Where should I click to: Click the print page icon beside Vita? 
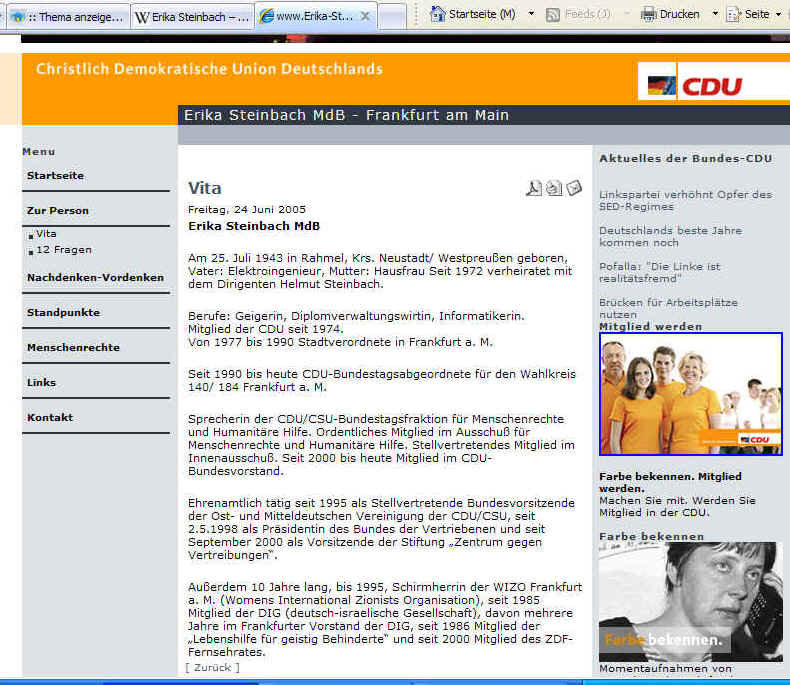click(x=554, y=189)
